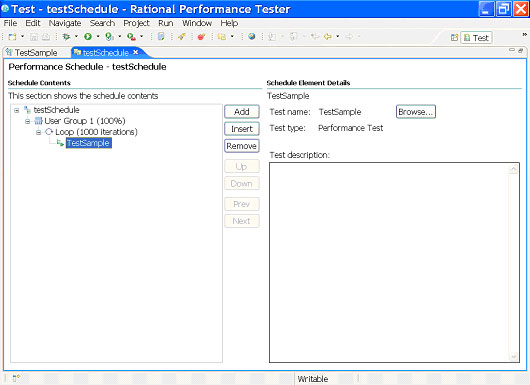This screenshot has height=385, width=530.
Task: Click the green Run icon
Action: 88,37
